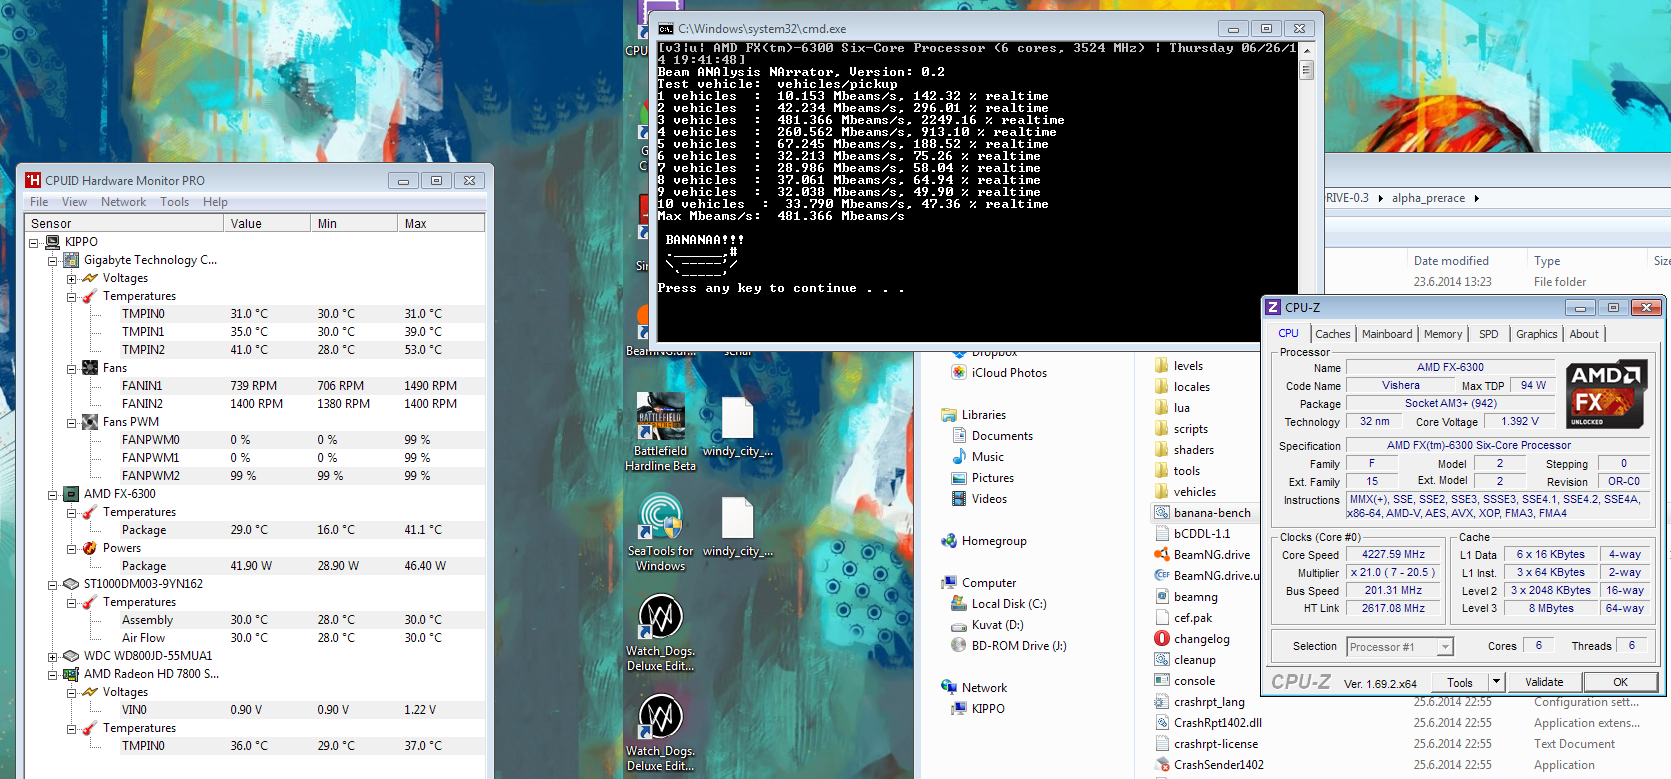Open Help menu in Hardware Monitor
Screen dimensions: 1671x779
[x=215, y=202]
